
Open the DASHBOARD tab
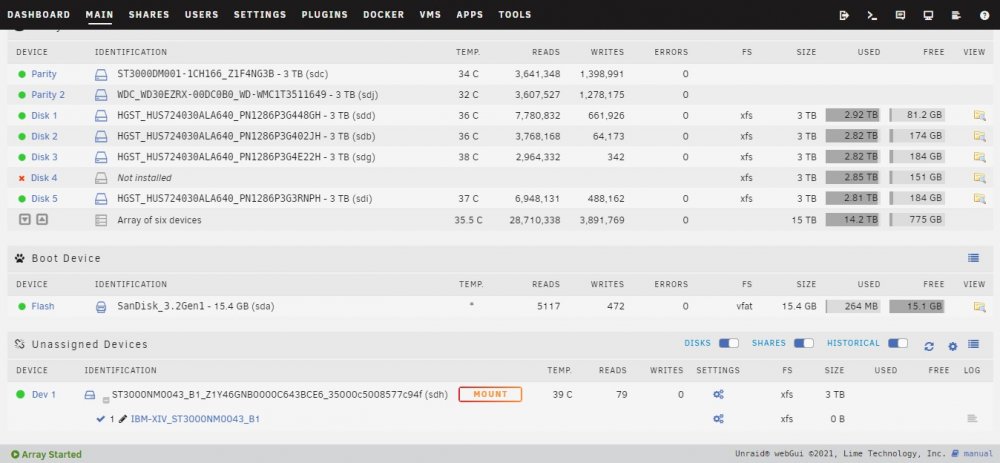(39, 15)
